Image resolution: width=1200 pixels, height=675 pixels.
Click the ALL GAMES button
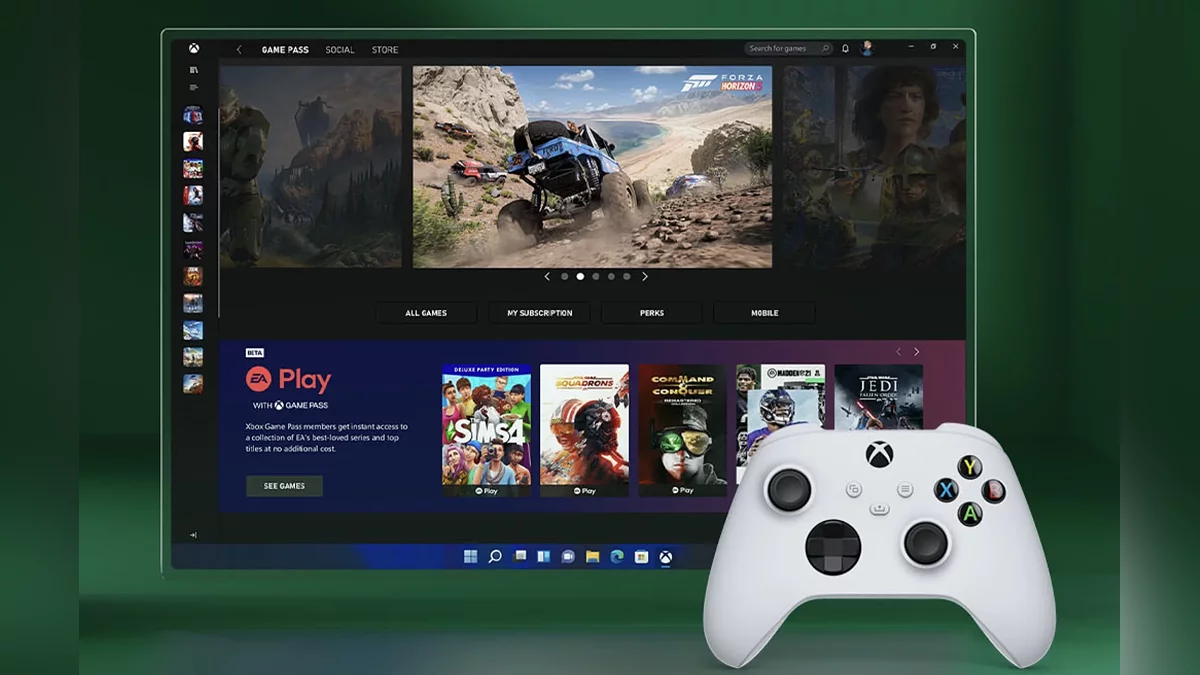426,313
